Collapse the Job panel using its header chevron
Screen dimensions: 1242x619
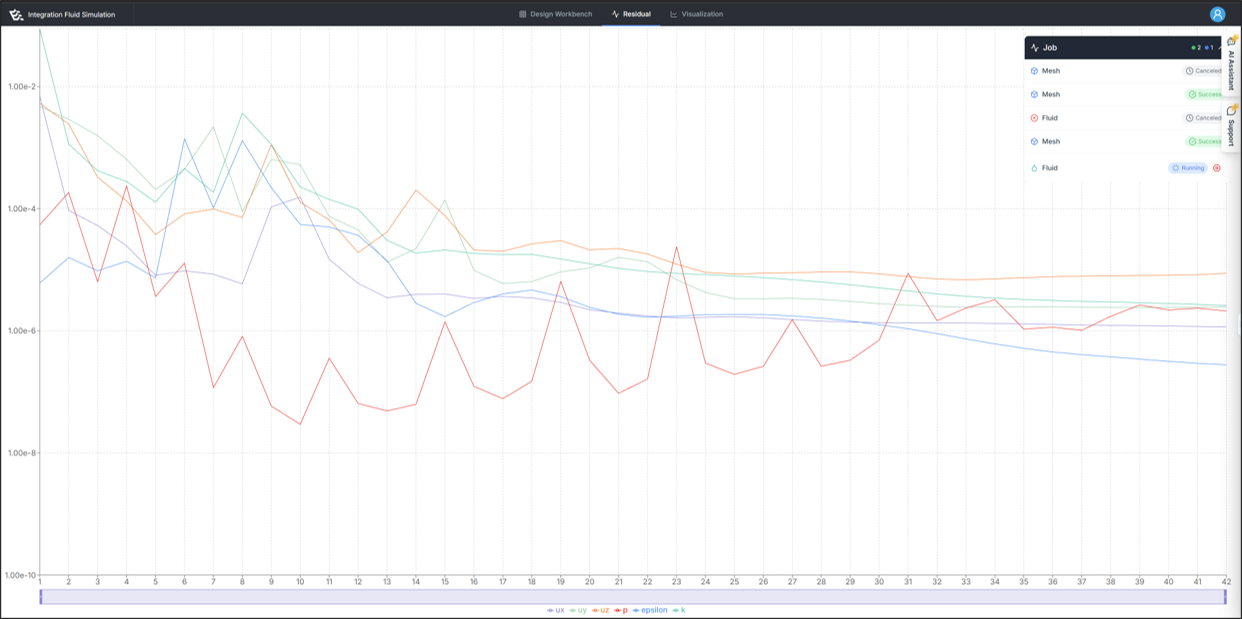(x=1221, y=48)
